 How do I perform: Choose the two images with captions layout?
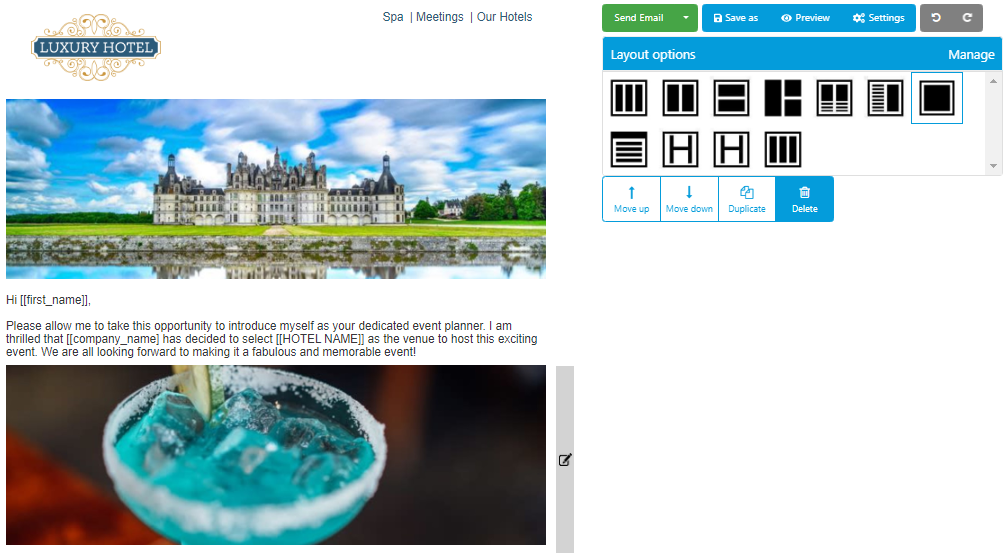tap(834, 98)
